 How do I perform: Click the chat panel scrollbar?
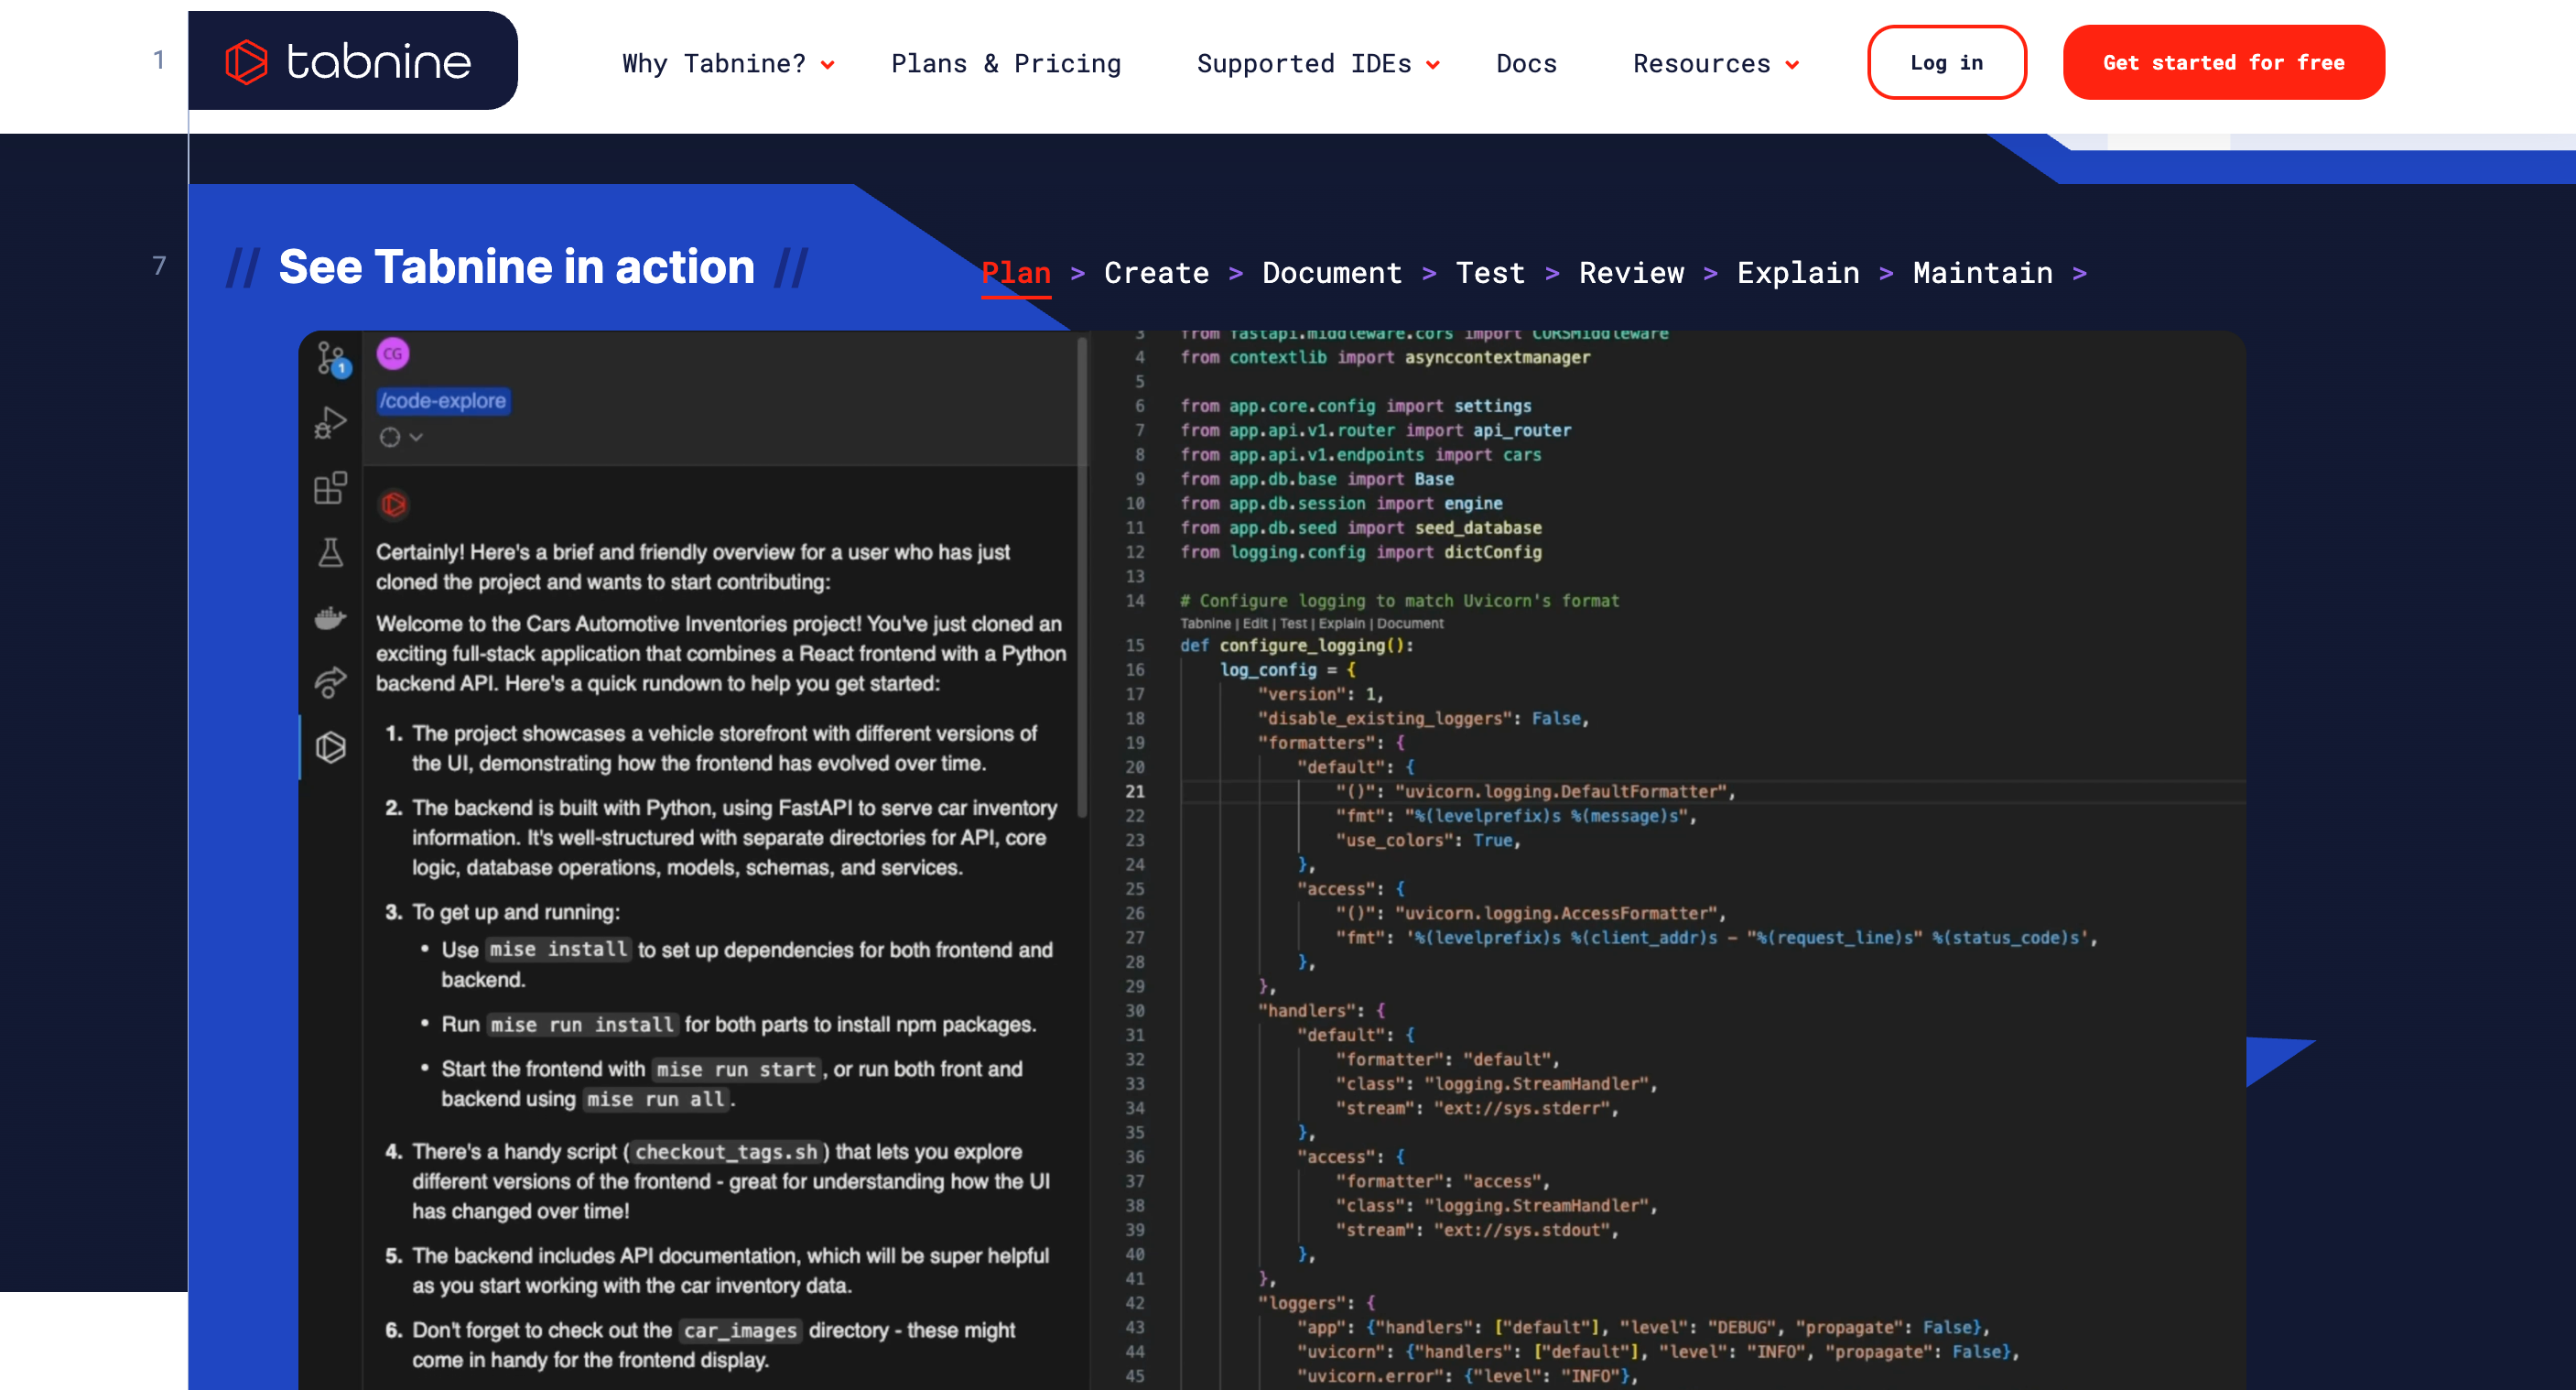point(1082,580)
